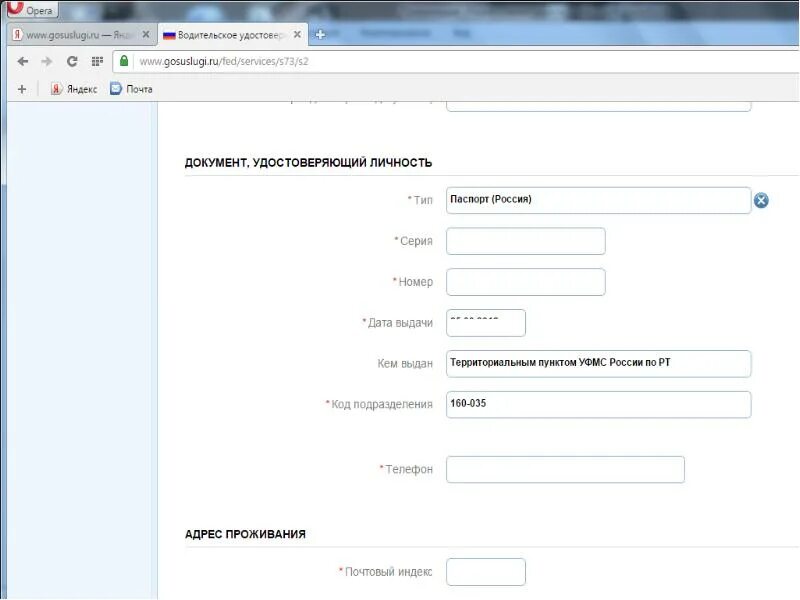The width and height of the screenshot is (800, 600).
Task: Click the Код подразделения field with 160-035
Action: coord(598,404)
